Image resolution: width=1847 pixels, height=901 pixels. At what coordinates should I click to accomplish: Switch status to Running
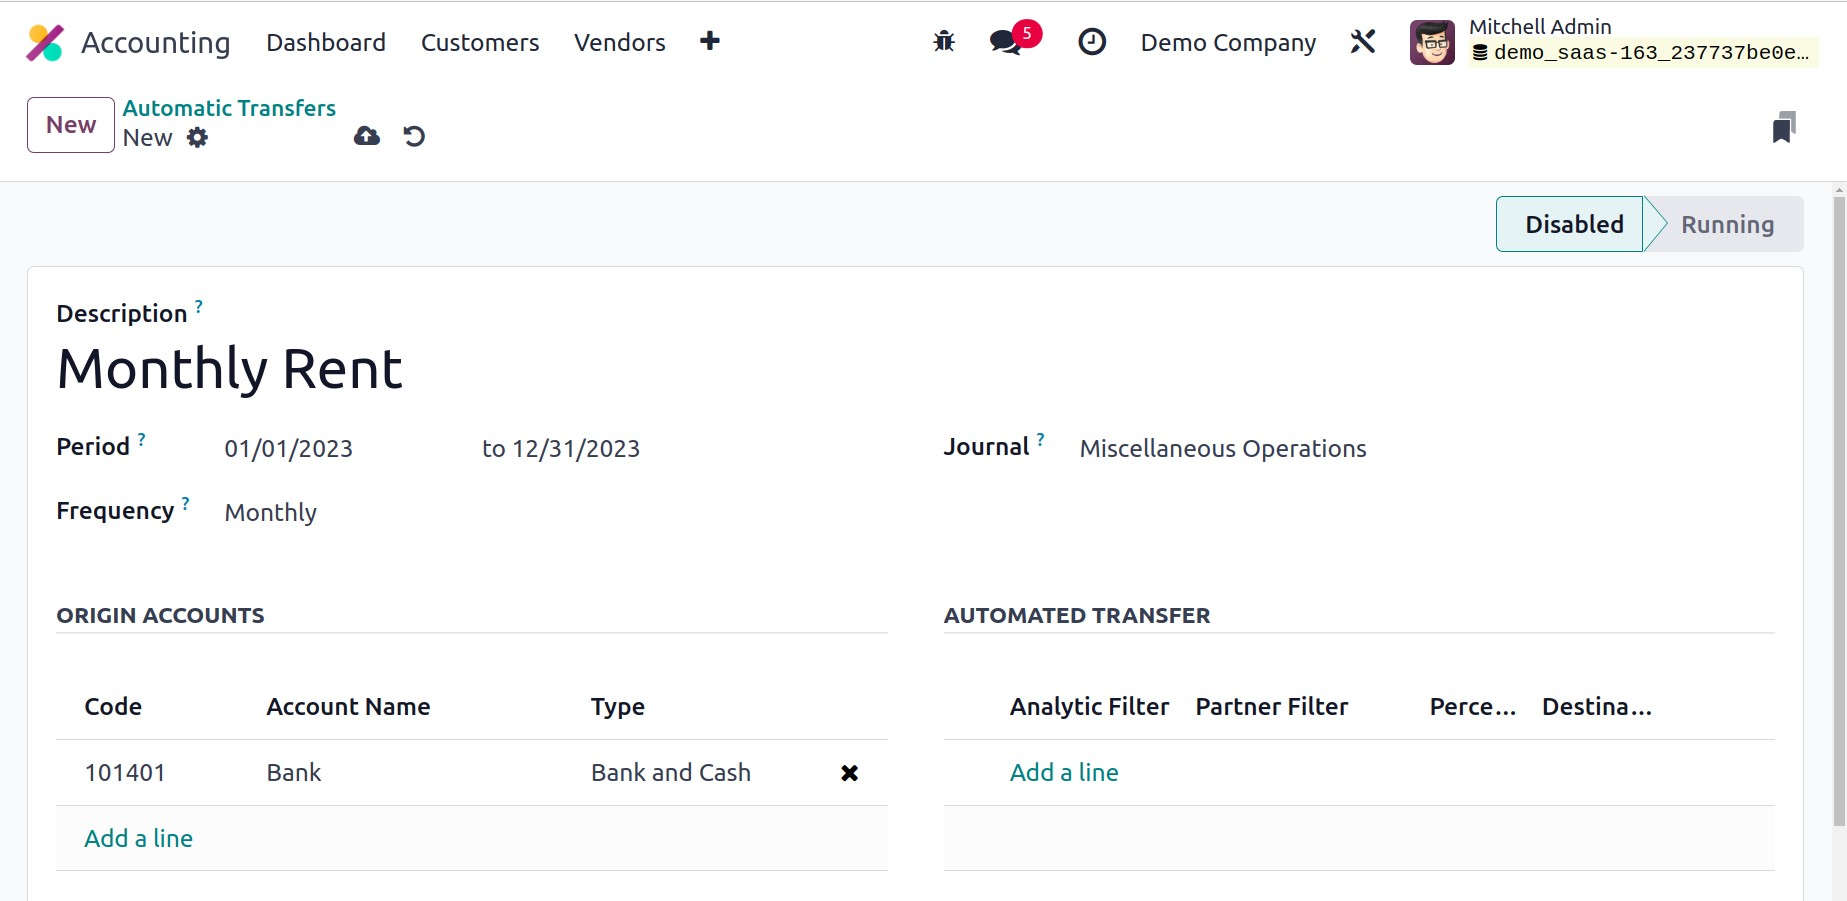[1727, 225]
